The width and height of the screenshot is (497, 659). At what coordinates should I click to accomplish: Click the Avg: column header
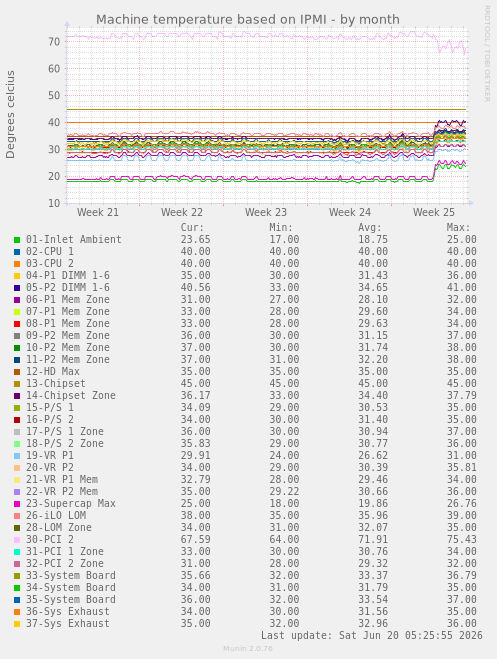(370, 227)
